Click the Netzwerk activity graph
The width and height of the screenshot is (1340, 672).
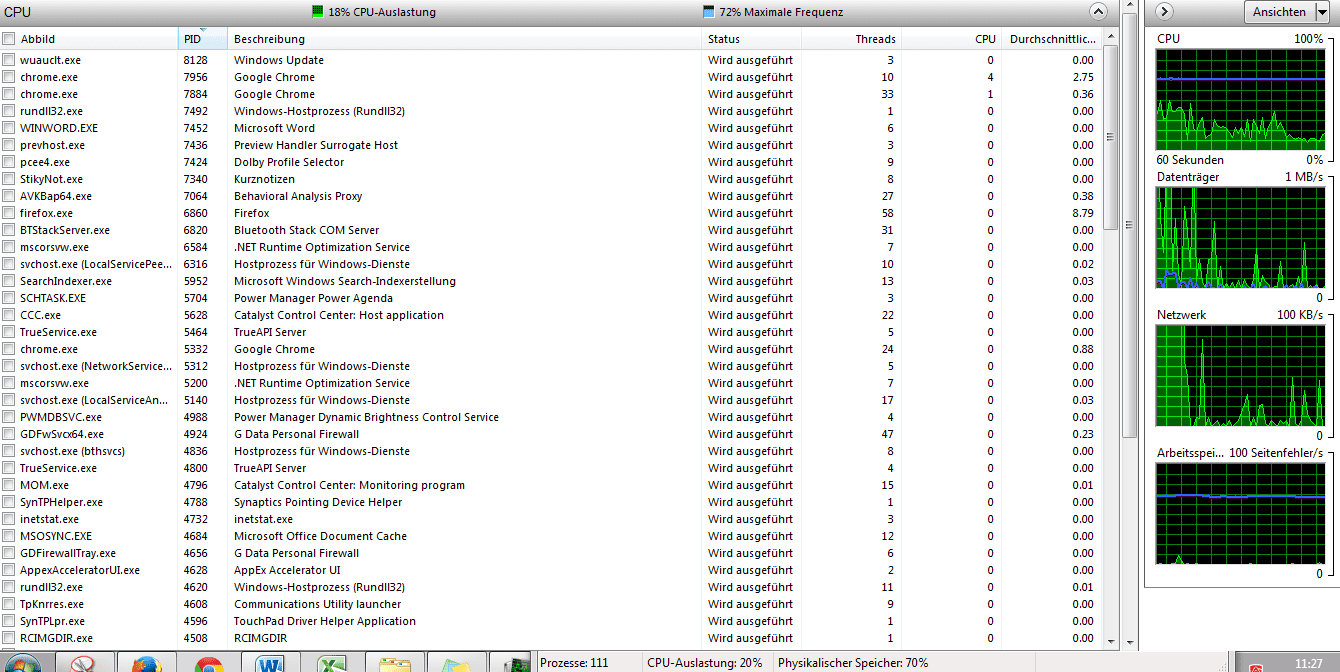click(1239, 376)
